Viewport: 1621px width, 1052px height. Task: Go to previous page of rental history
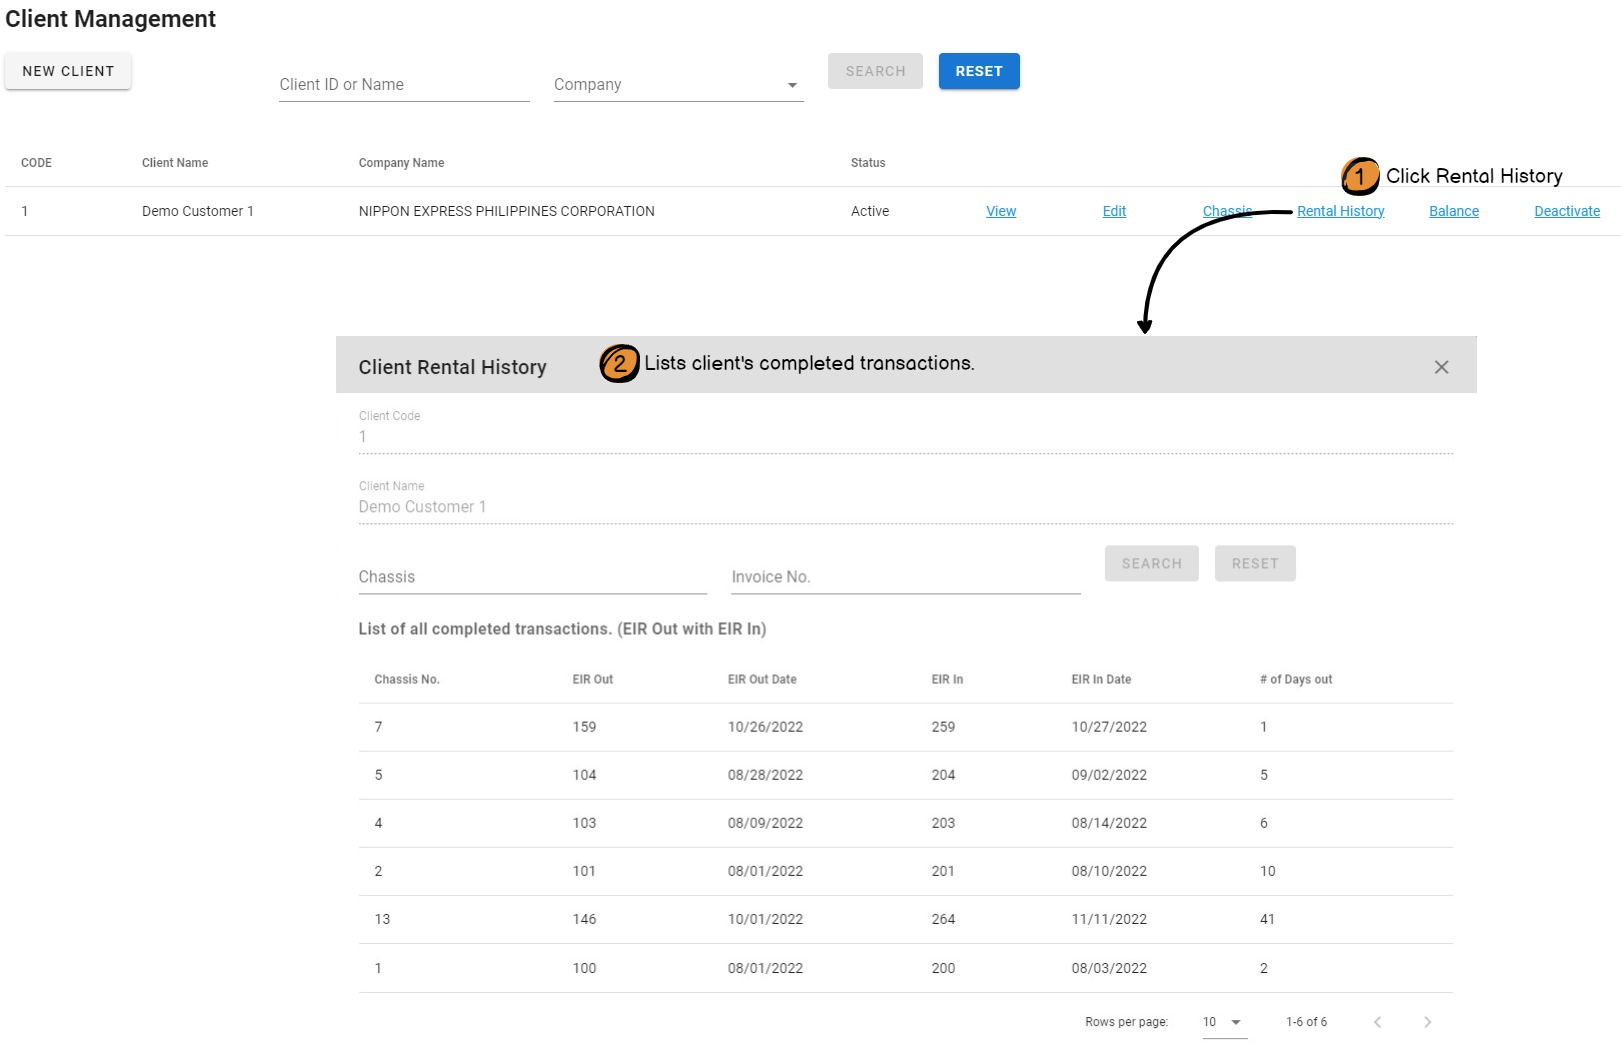1377,1022
